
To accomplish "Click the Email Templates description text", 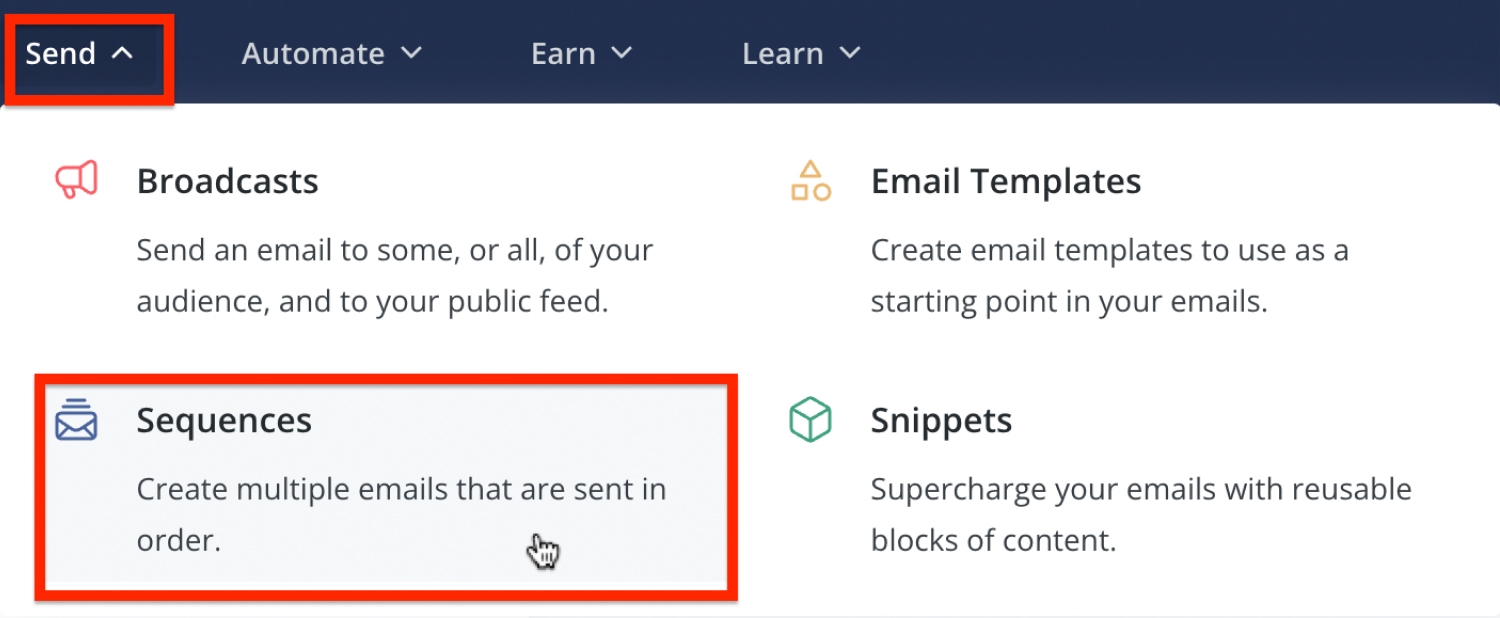I will click(1109, 275).
